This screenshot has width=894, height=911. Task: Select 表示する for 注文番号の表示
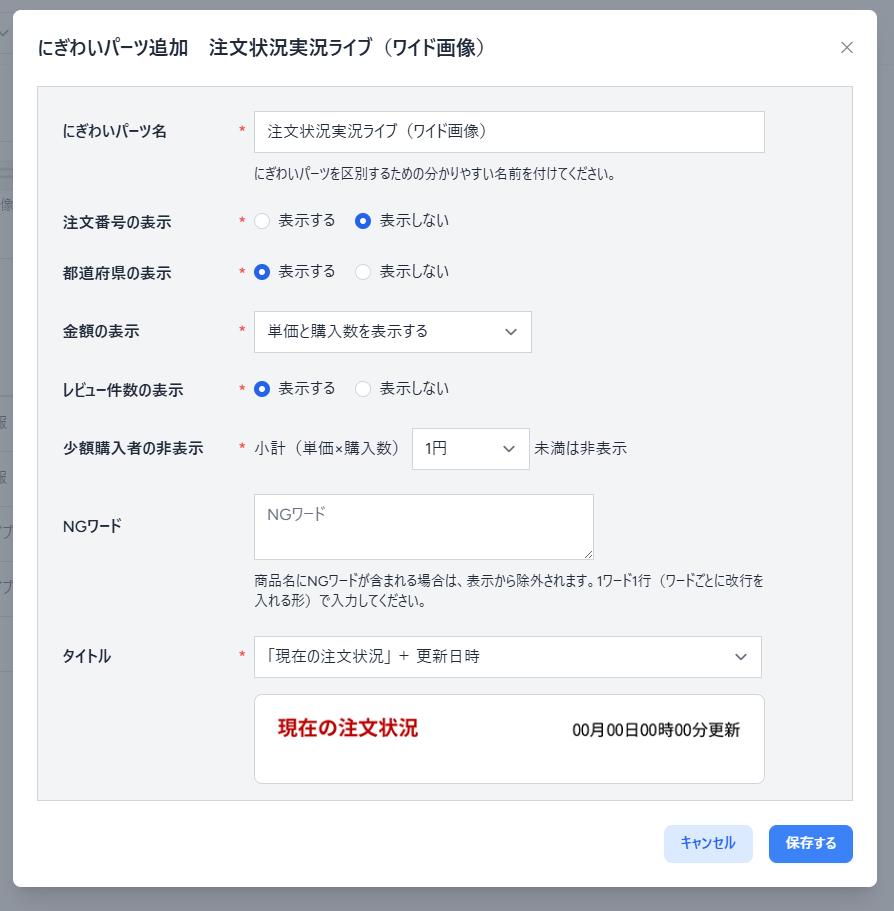point(262,221)
